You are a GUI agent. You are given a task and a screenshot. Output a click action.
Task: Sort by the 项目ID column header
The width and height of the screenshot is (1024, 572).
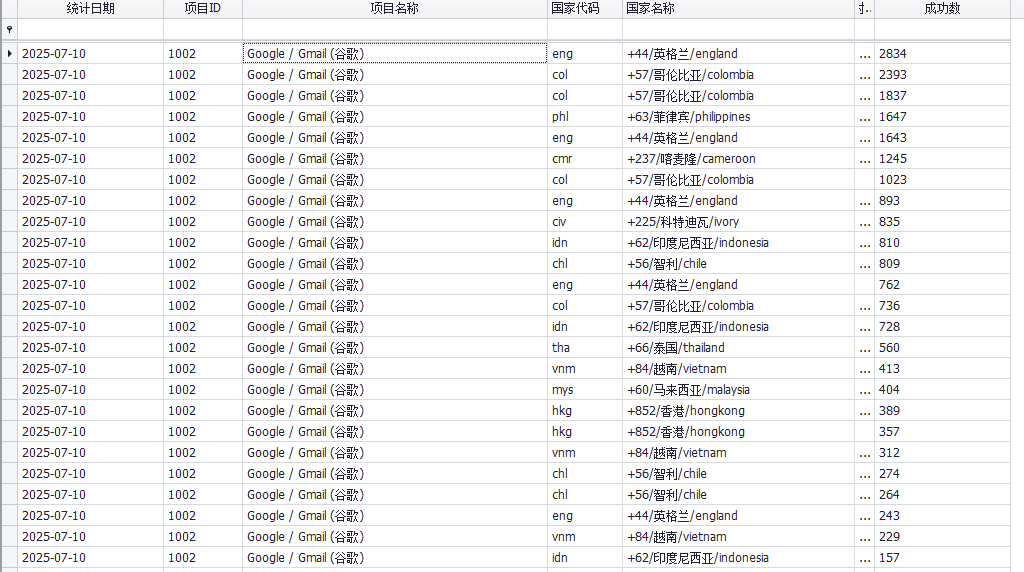[x=202, y=8]
